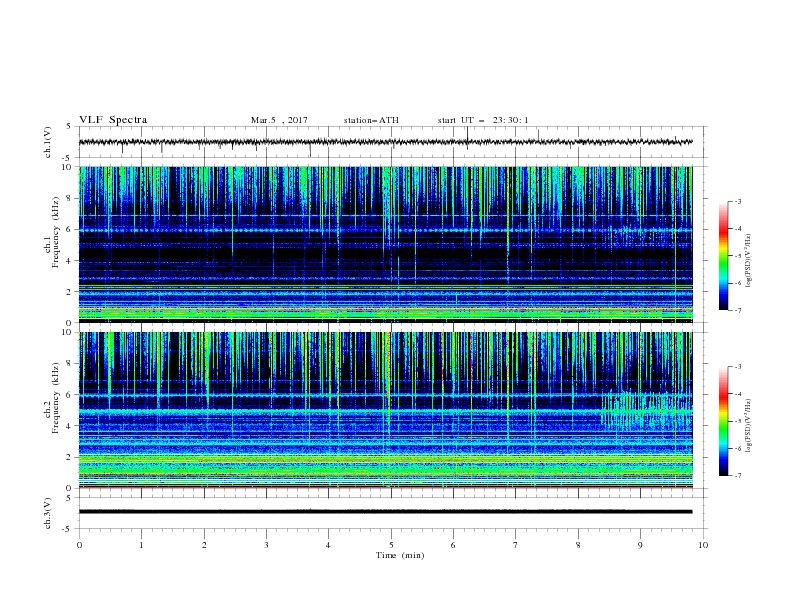Click the ch.2 spectrogram color bar
The image size is (792, 612).
pyautogui.click(x=723, y=421)
